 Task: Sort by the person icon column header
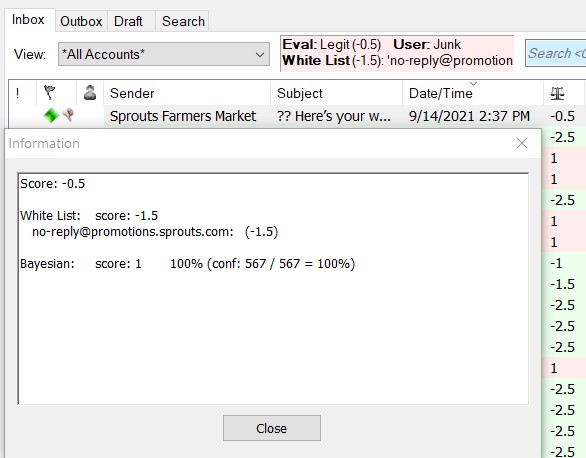pos(90,93)
